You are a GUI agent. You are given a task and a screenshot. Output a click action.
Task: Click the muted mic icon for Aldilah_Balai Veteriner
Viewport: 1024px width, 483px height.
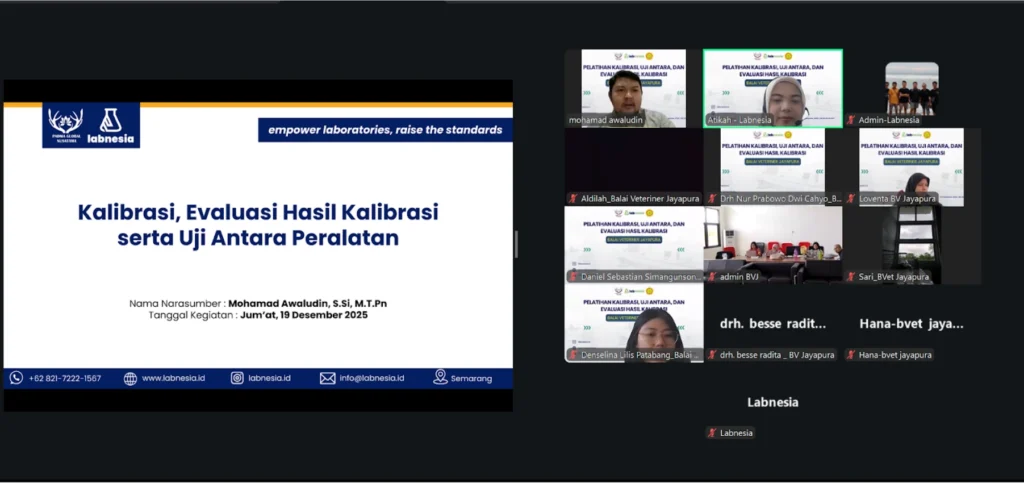(573, 198)
